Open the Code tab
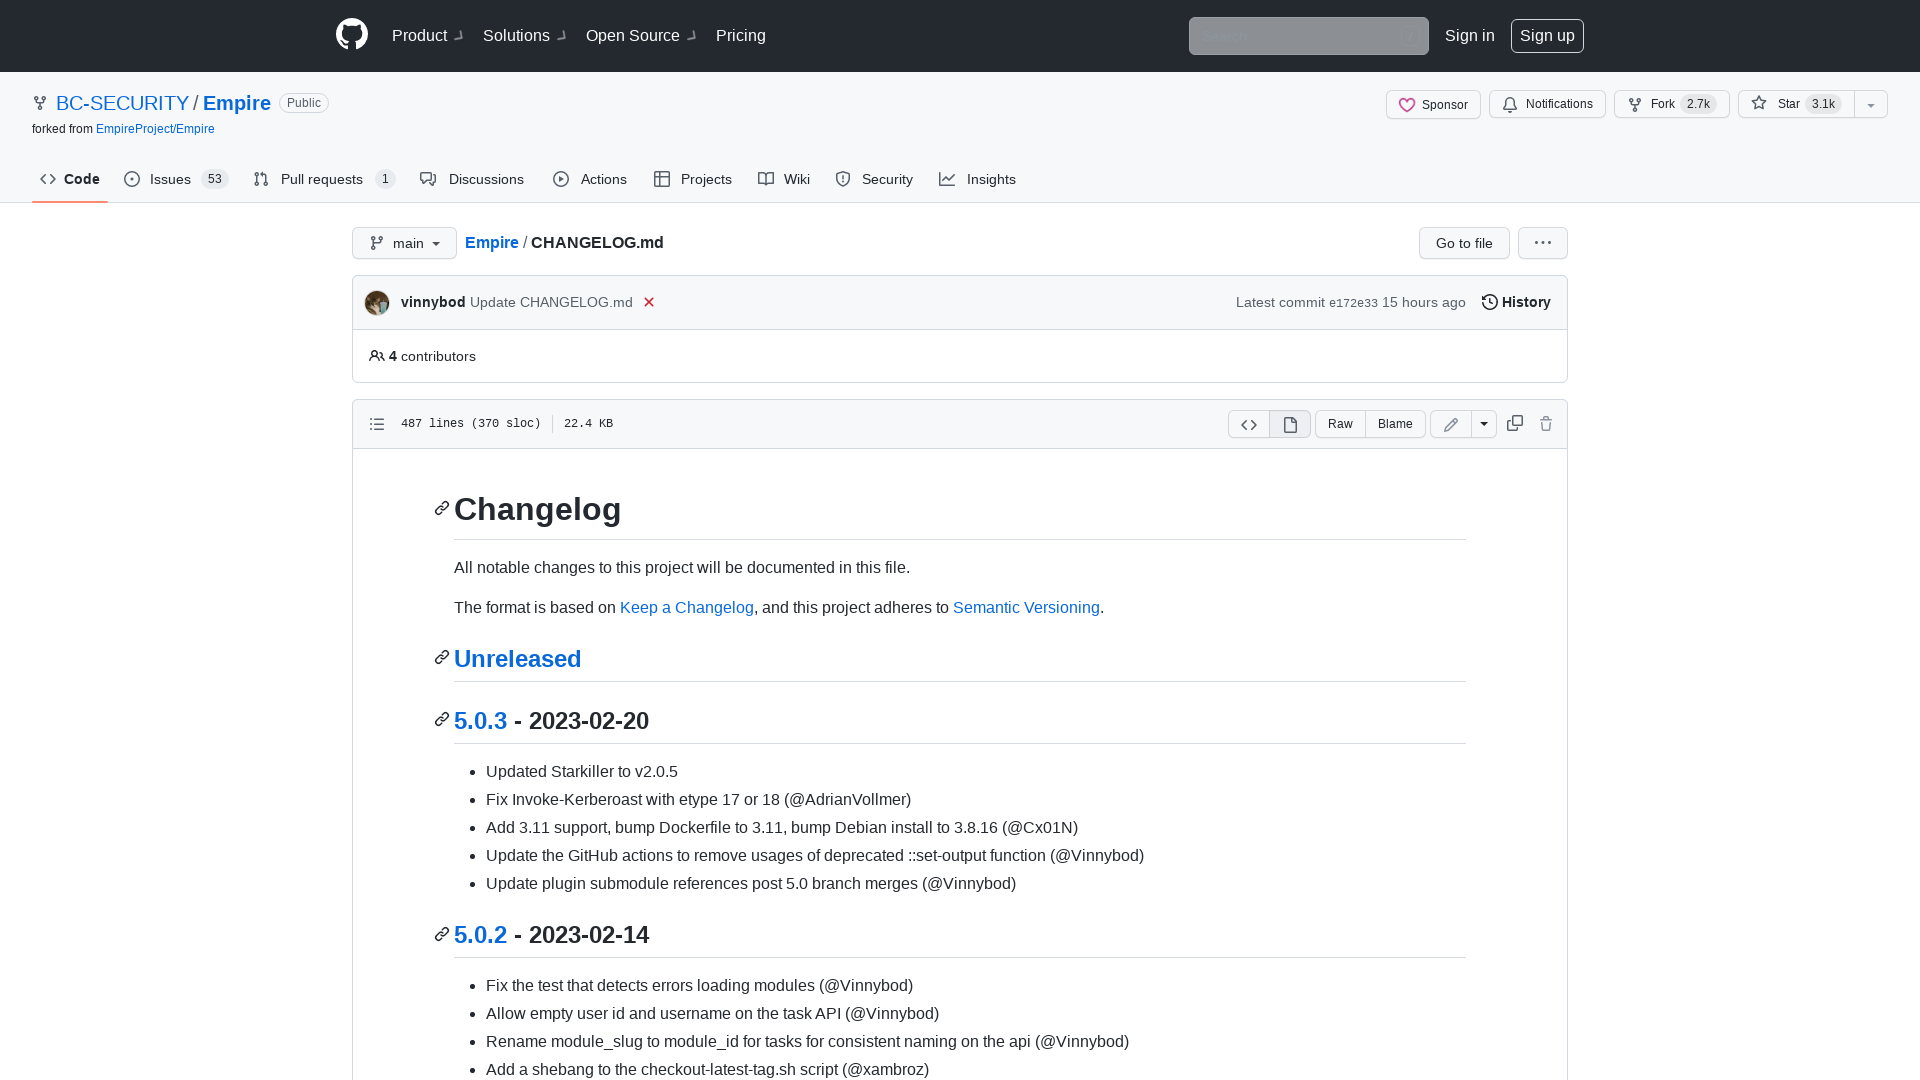Image resolution: width=1920 pixels, height=1080 pixels. click(70, 179)
